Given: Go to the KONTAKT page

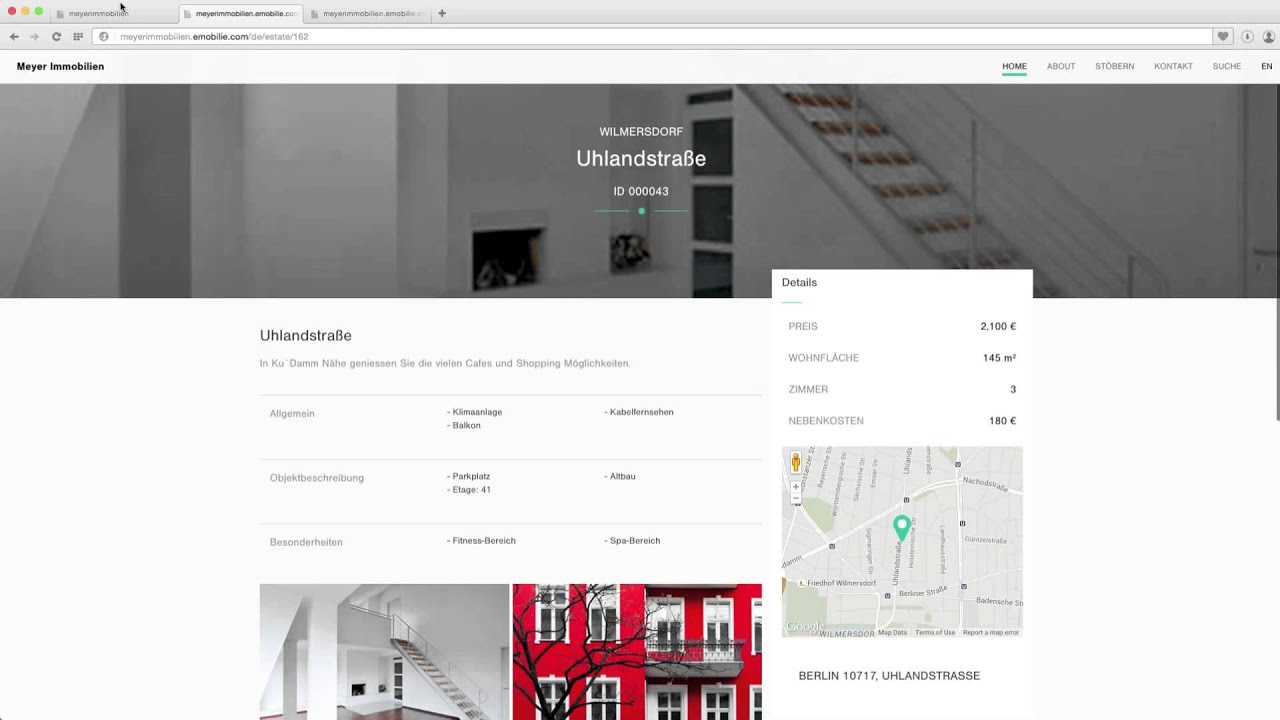Looking at the screenshot, I should click(x=1173, y=66).
